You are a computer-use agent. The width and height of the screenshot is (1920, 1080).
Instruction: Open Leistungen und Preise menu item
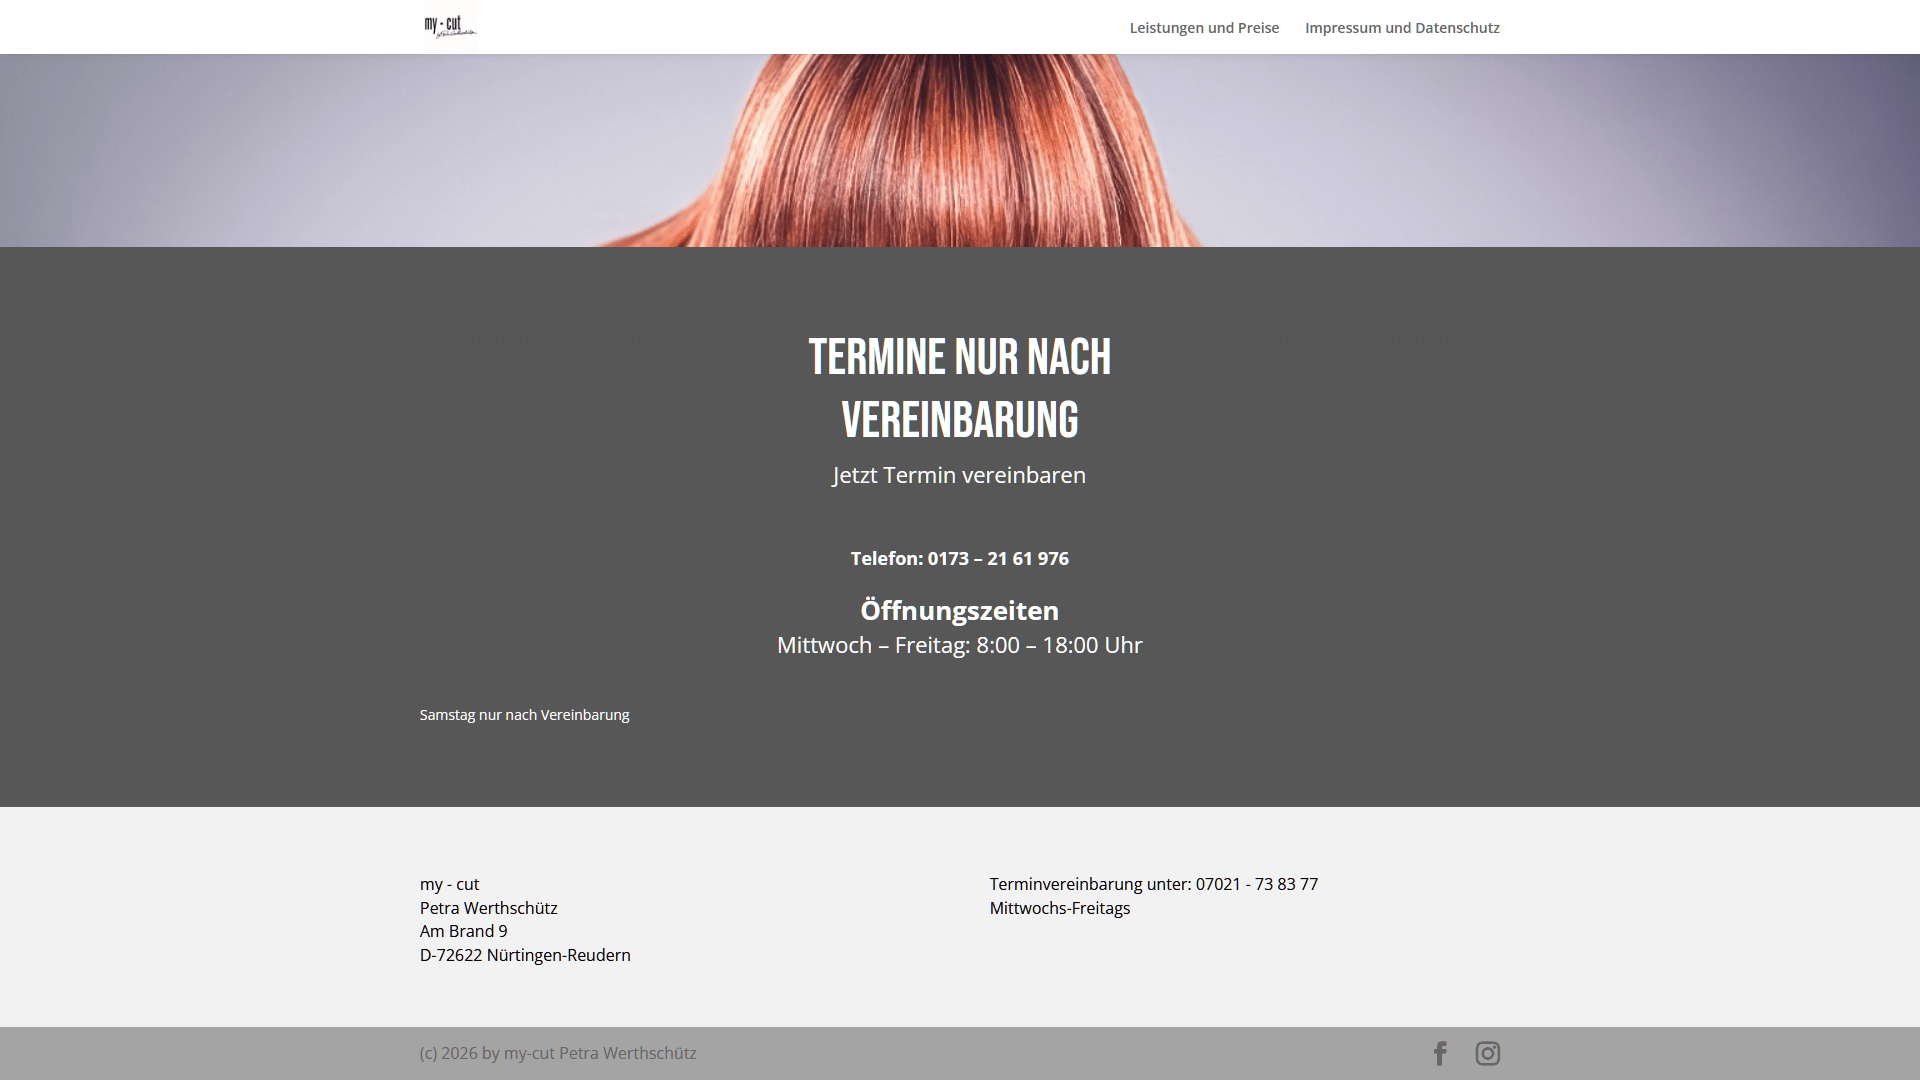pyautogui.click(x=1204, y=28)
